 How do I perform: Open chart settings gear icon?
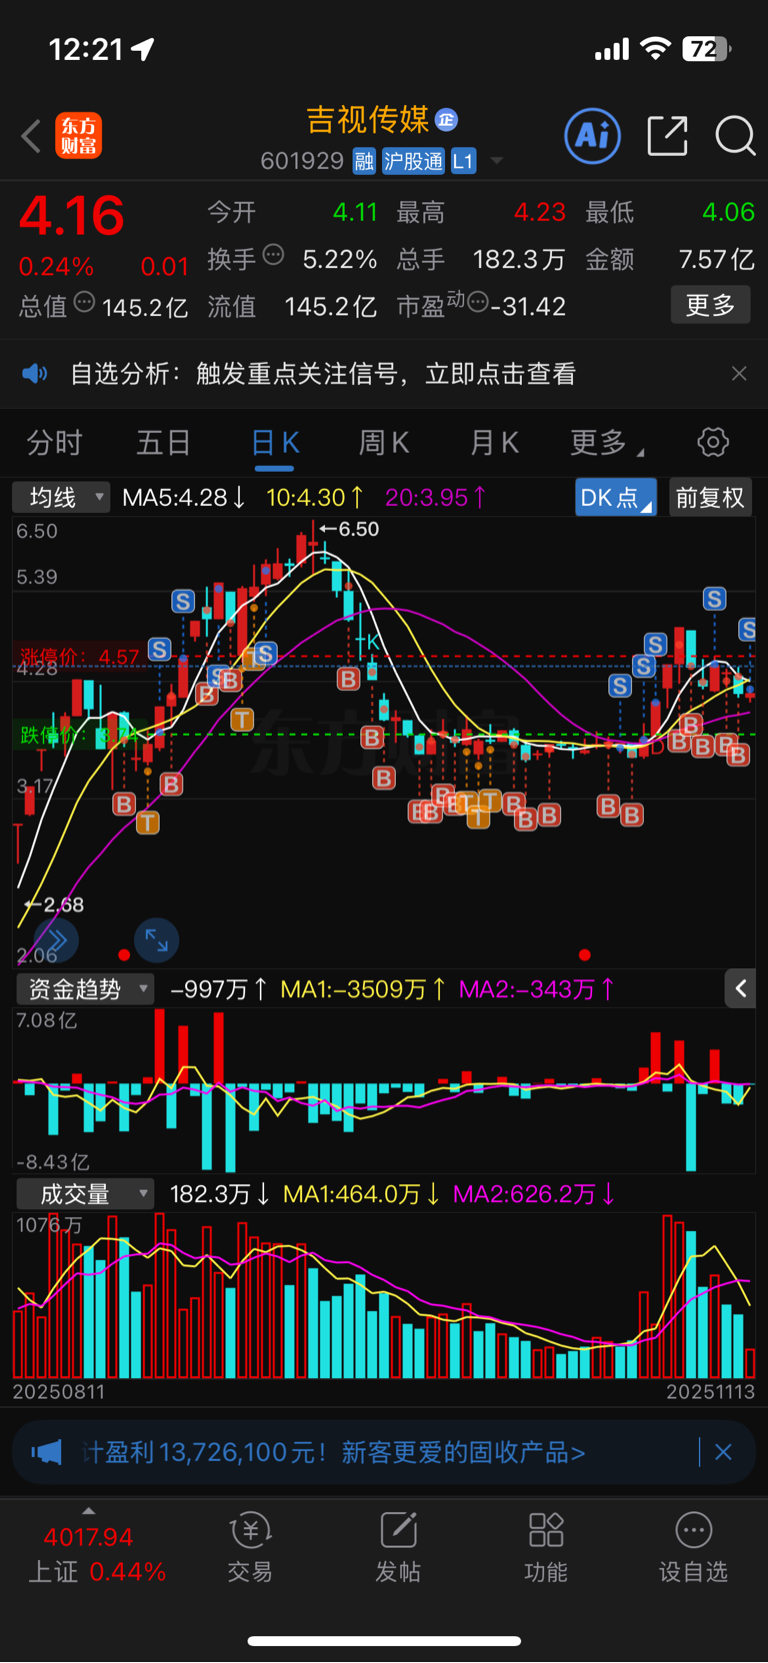coord(713,442)
